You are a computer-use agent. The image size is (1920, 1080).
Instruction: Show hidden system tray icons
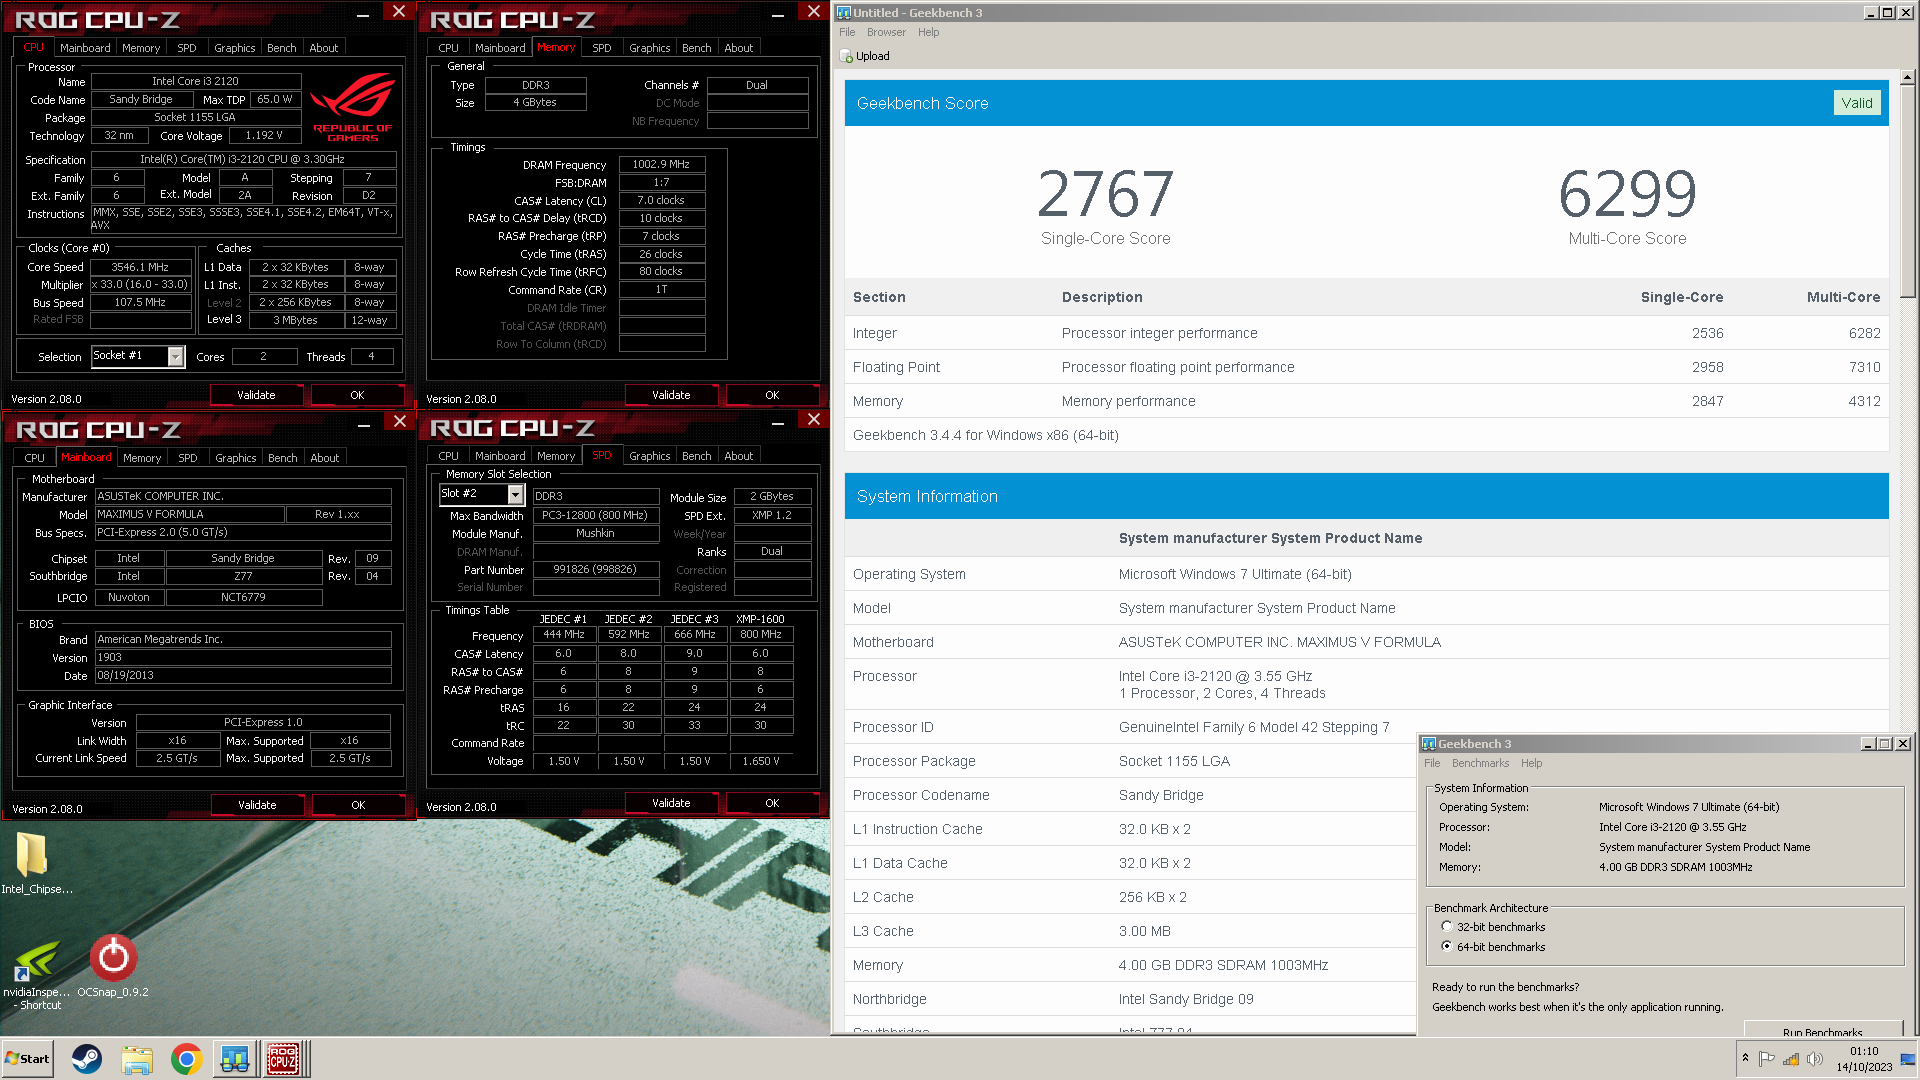click(1745, 1058)
